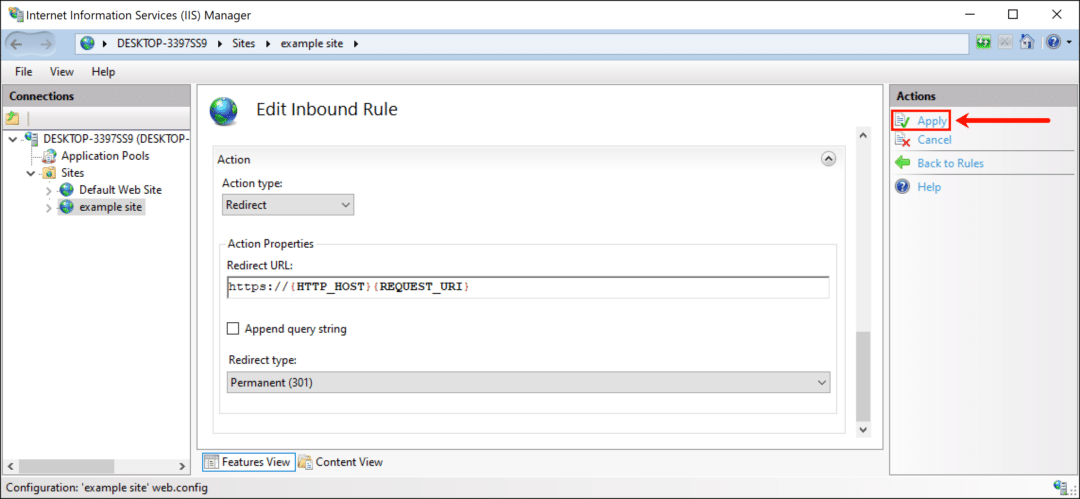Viewport: 1080px width, 499px height.
Task: Click the server computer icon in tree
Action: [32, 139]
